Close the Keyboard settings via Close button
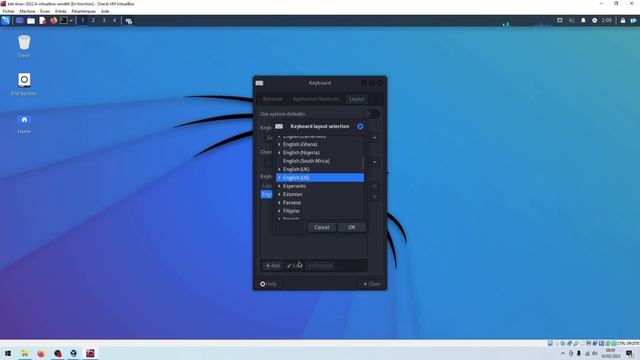This screenshot has height=360, width=640. (372, 284)
